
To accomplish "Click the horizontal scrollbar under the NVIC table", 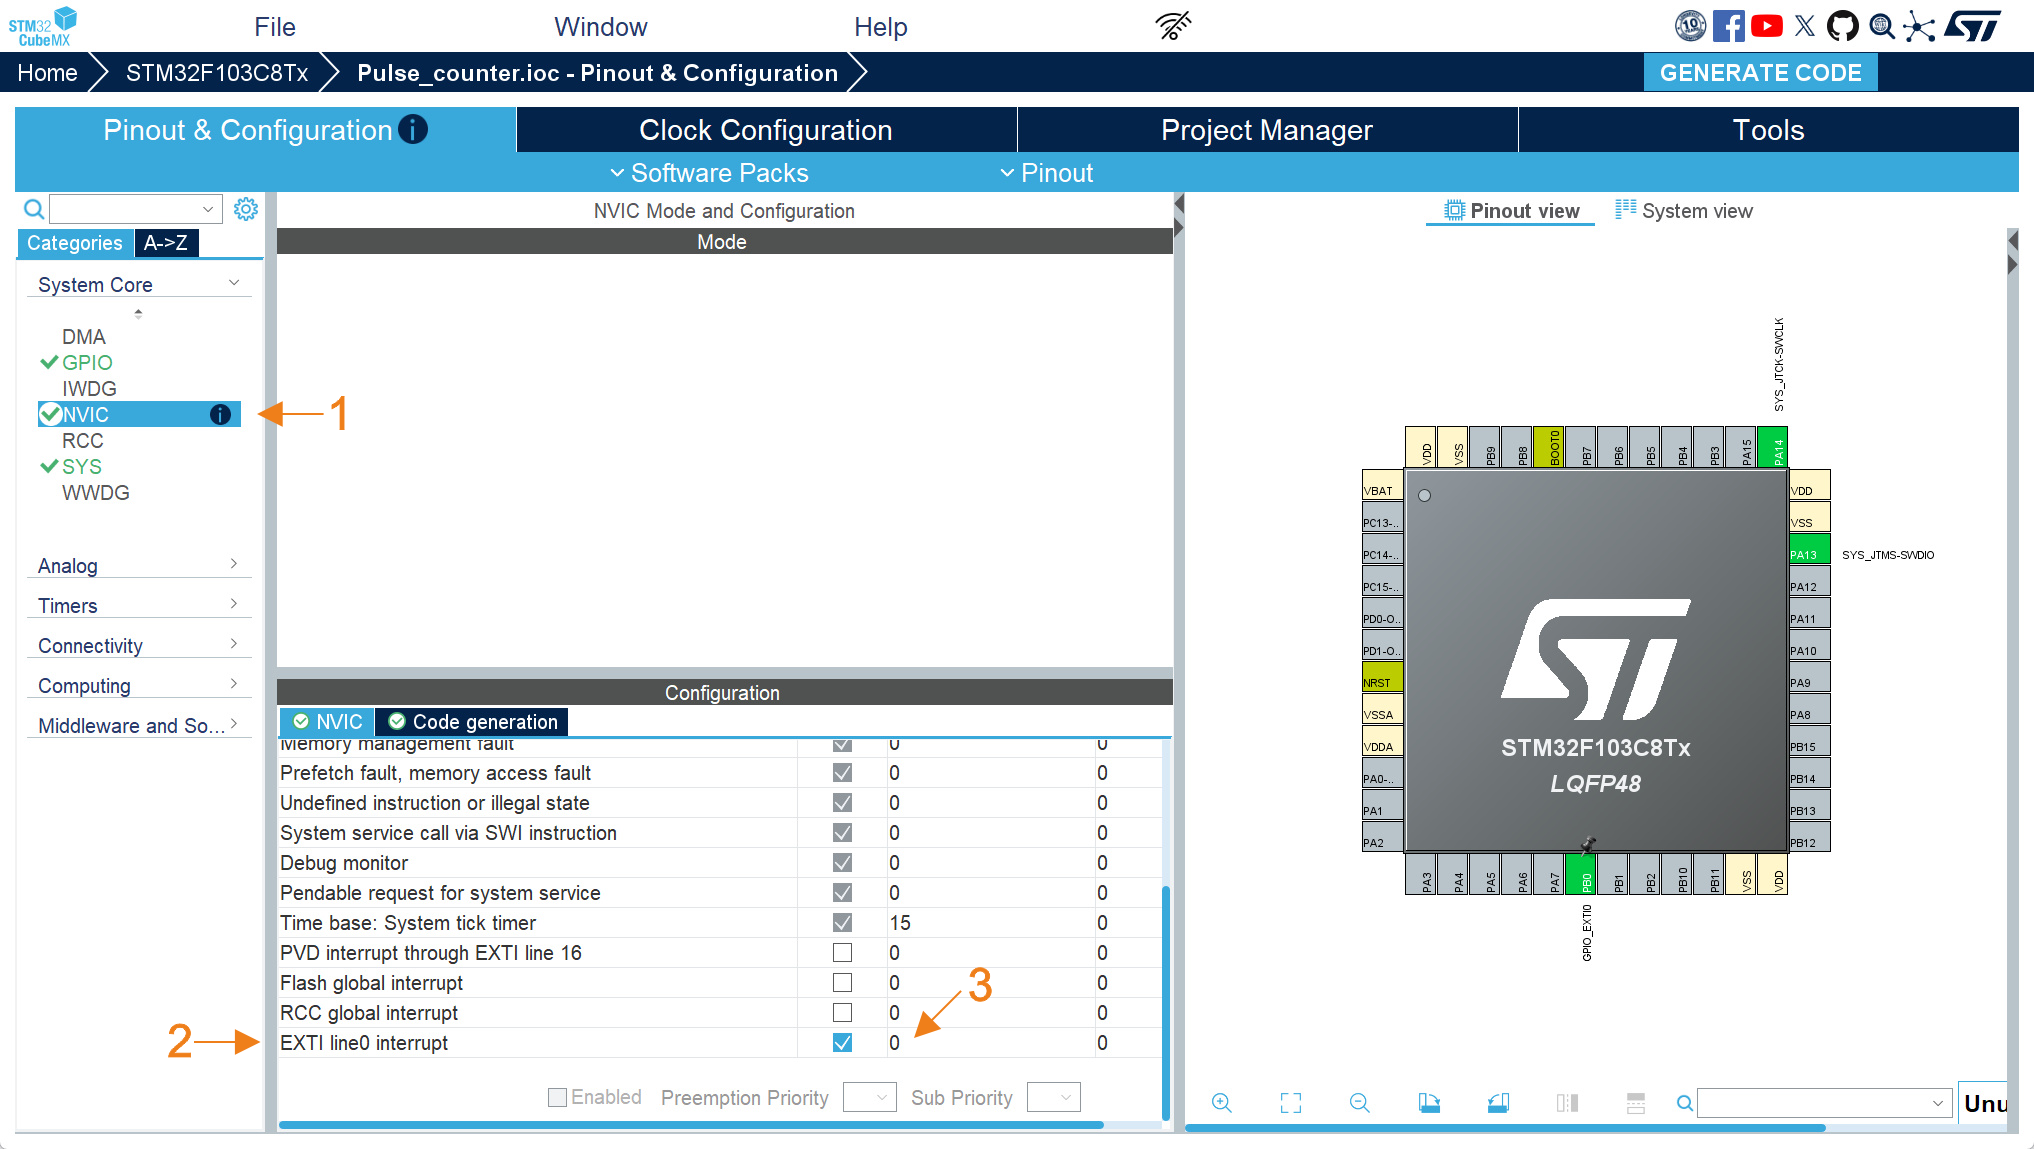I will click(691, 1125).
